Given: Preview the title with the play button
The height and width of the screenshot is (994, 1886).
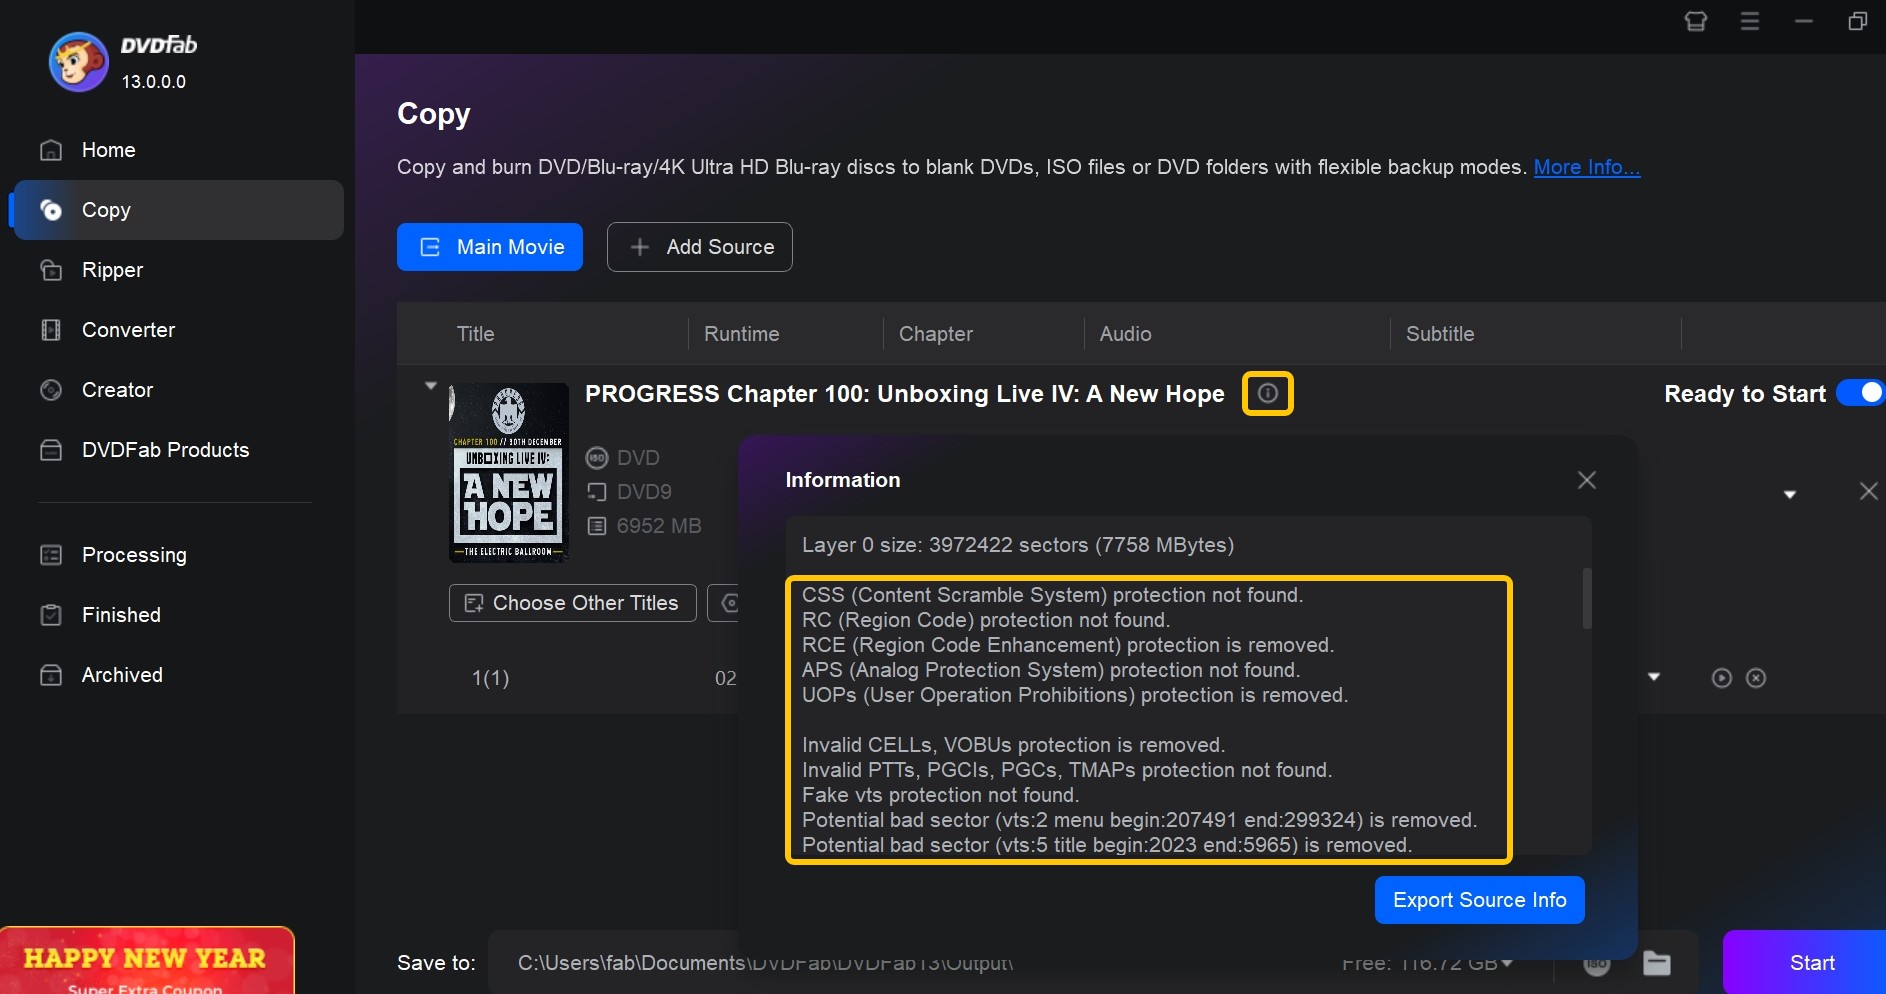Looking at the screenshot, I should point(1722,678).
